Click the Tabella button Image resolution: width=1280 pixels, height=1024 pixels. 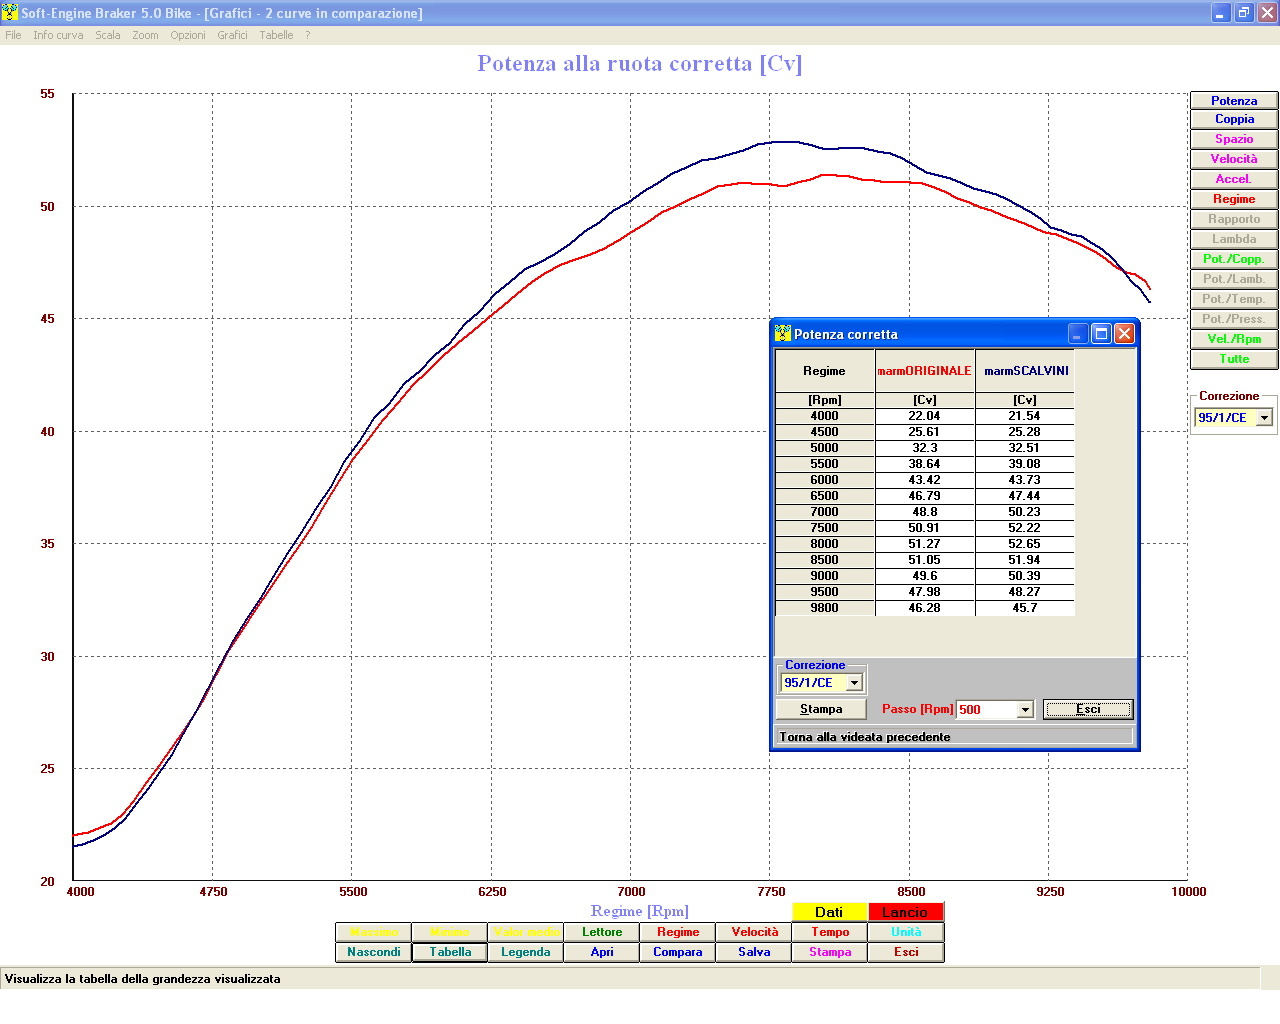pos(450,952)
